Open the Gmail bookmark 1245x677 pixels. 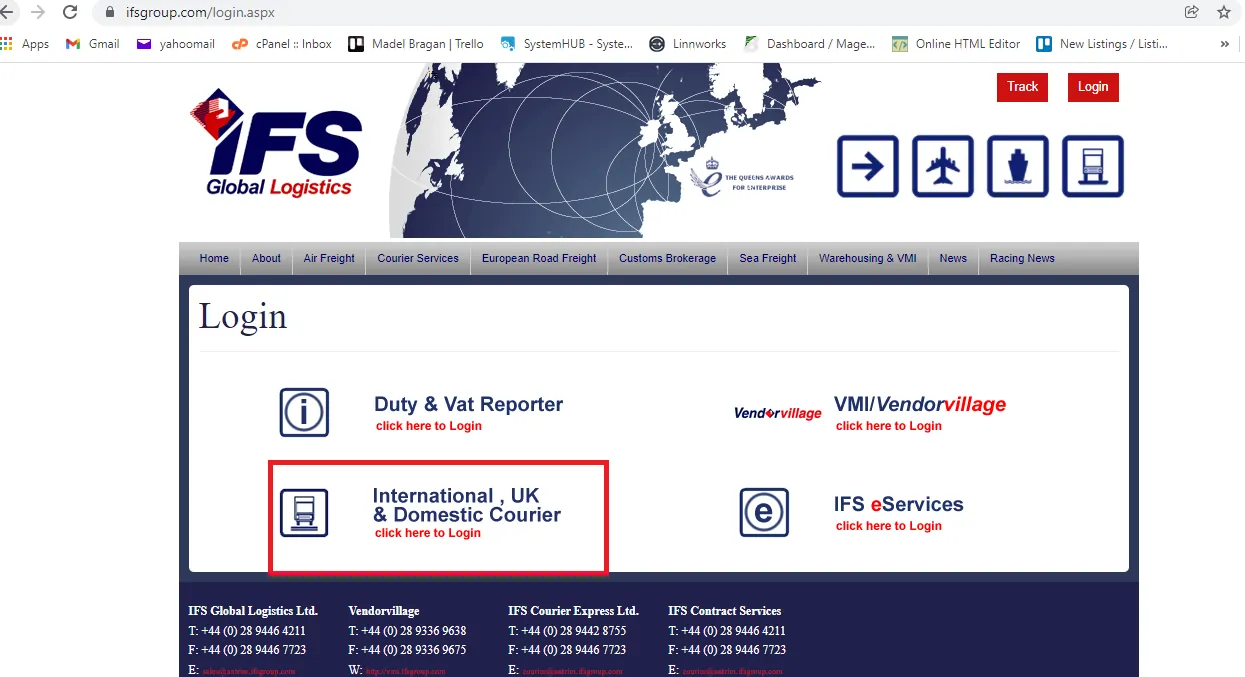(93, 44)
